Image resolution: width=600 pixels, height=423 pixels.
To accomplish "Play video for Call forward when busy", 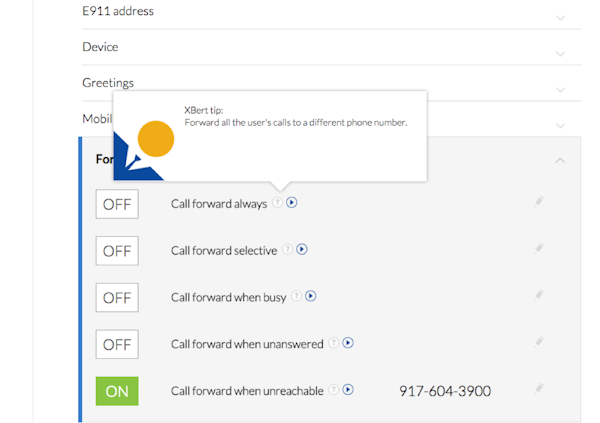I will 311,296.
